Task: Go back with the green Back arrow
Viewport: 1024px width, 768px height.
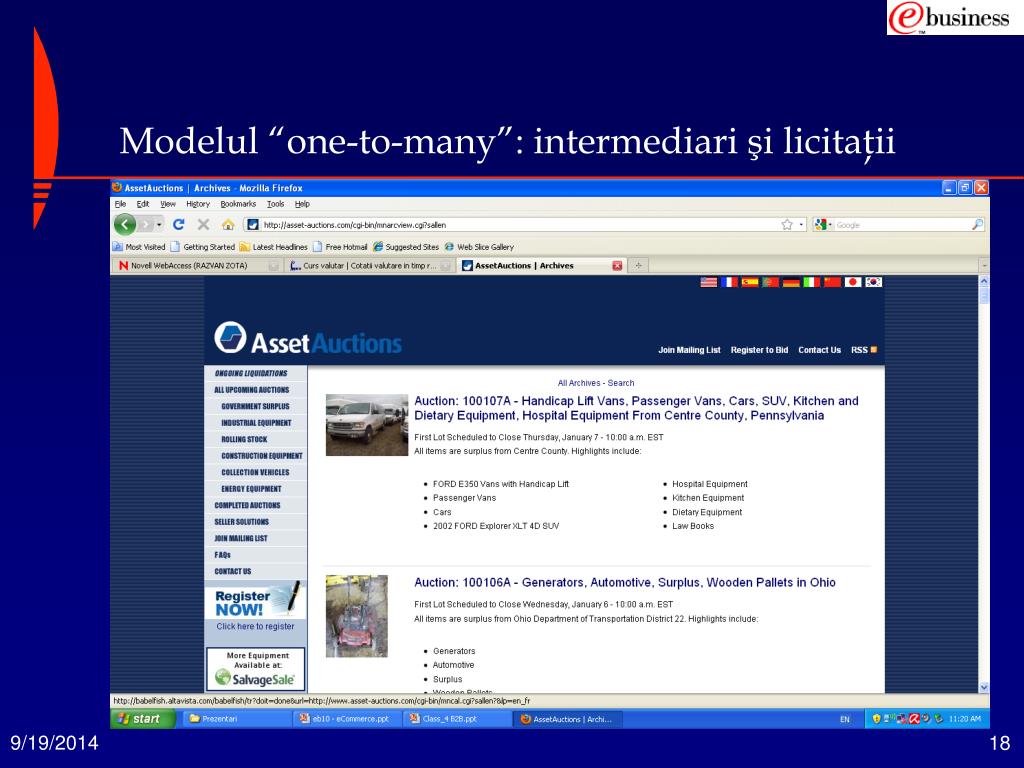Action: point(125,225)
